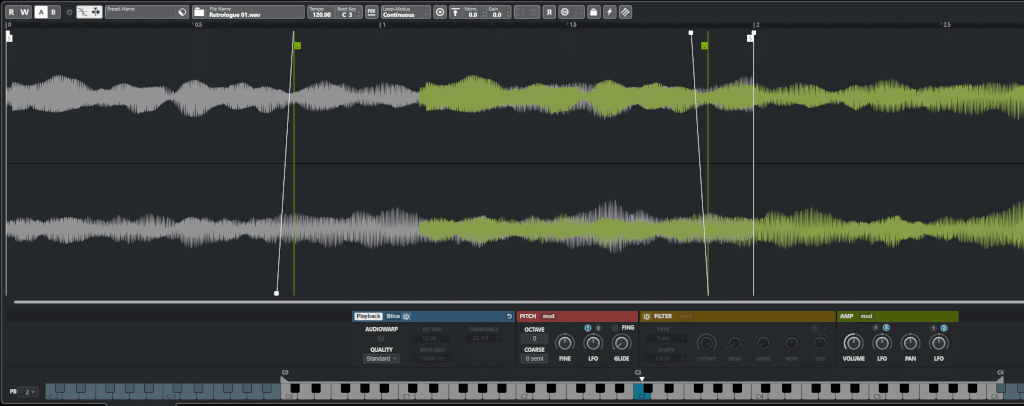
Task: Open the AMP mod tab
Action: click(867, 316)
